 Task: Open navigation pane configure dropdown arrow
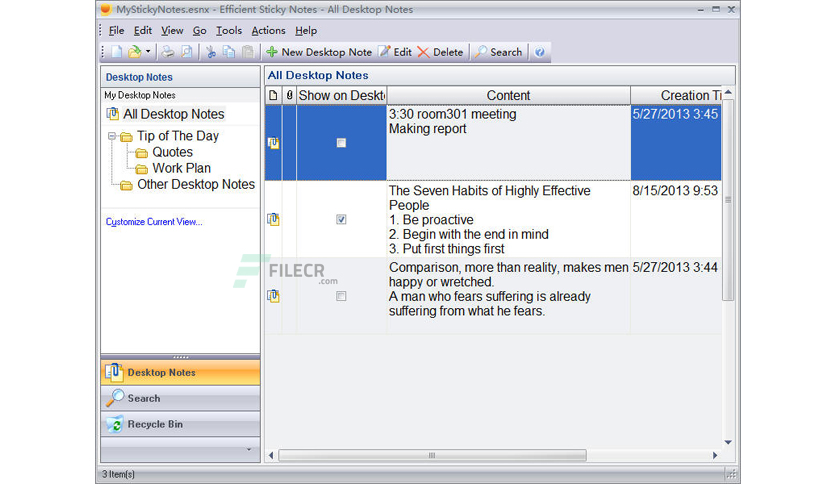coord(249,449)
